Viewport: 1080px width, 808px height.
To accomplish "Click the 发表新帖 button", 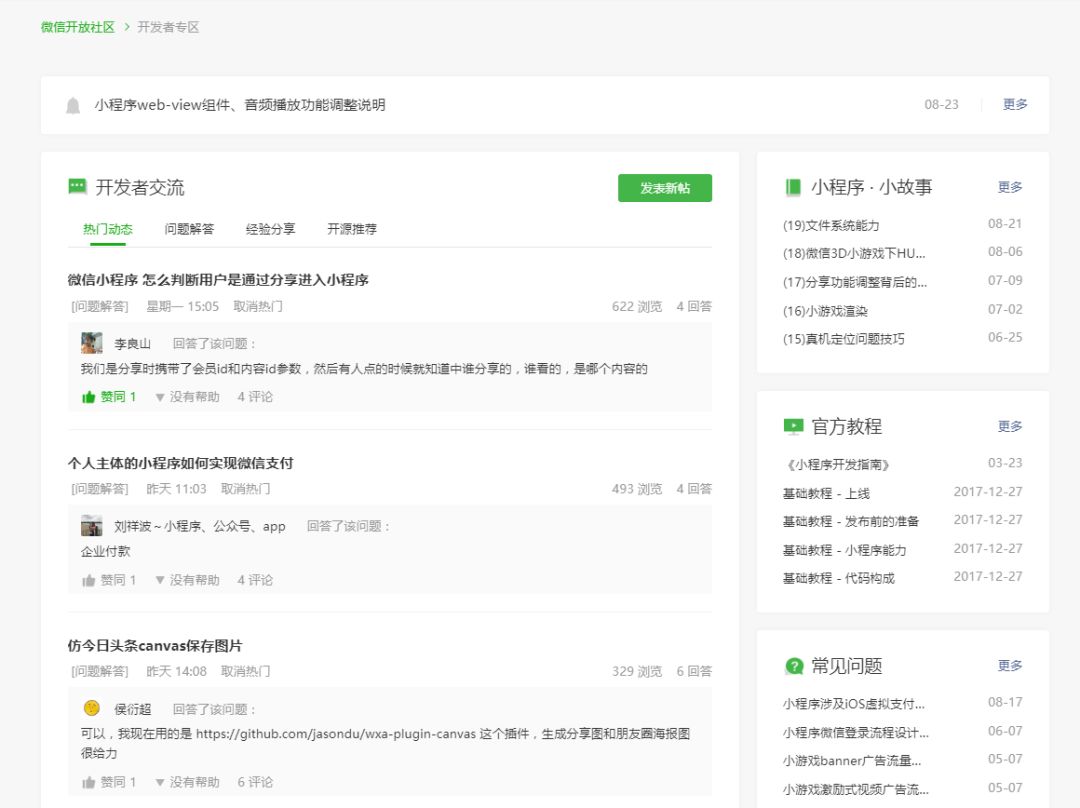I will (665, 188).
